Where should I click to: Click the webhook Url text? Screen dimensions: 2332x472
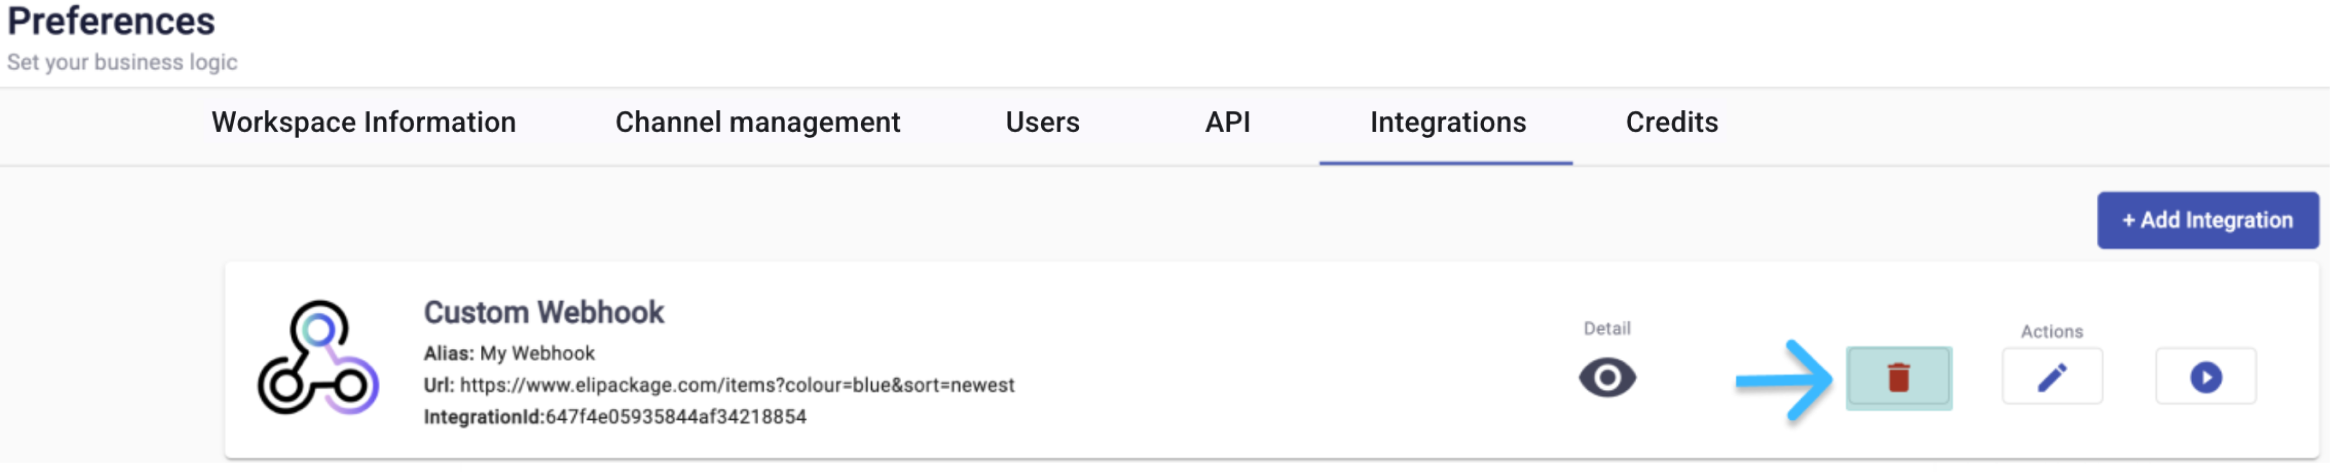click(719, 385)
